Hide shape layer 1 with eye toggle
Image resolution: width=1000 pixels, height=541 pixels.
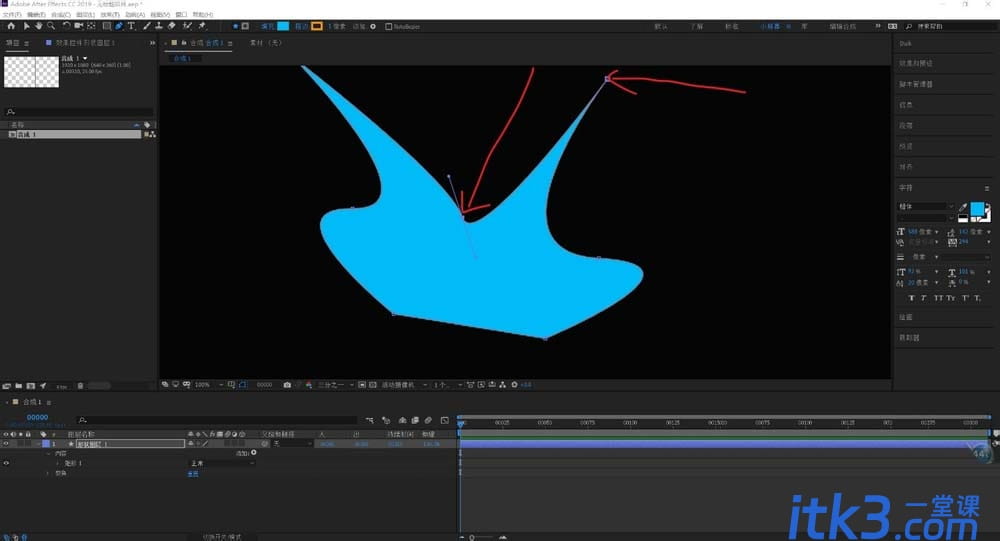coord(6,443)
